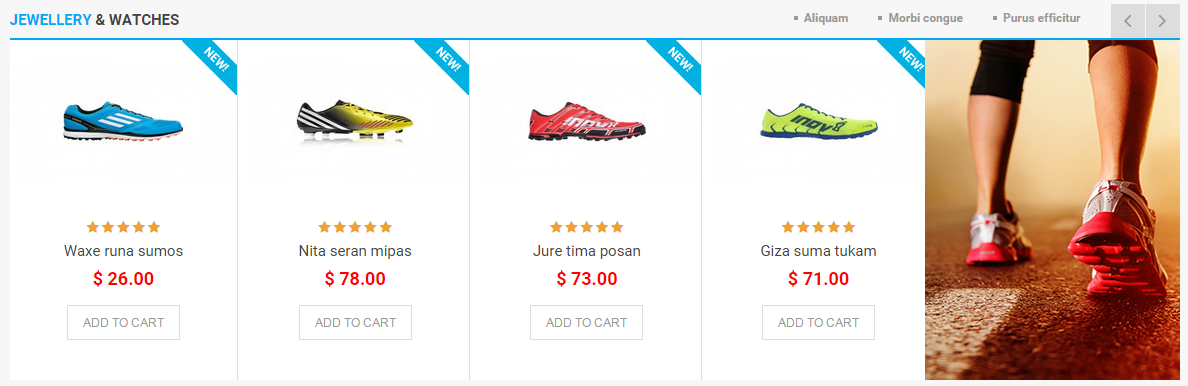Click the Waxe runa sumos product title
The height and width of the screenshot is (386, 1188).
pyautogui.click(x=123, y=251)
